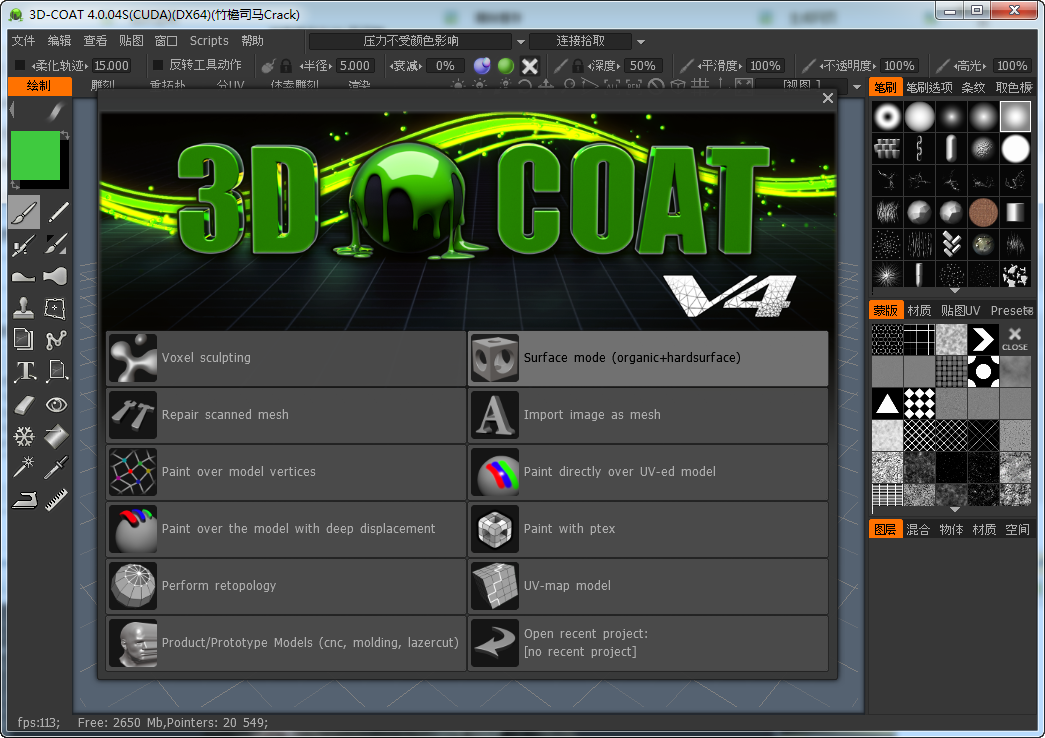Open the 帮助 menu
1045x738 pixels.
click(x=253, y=41)
